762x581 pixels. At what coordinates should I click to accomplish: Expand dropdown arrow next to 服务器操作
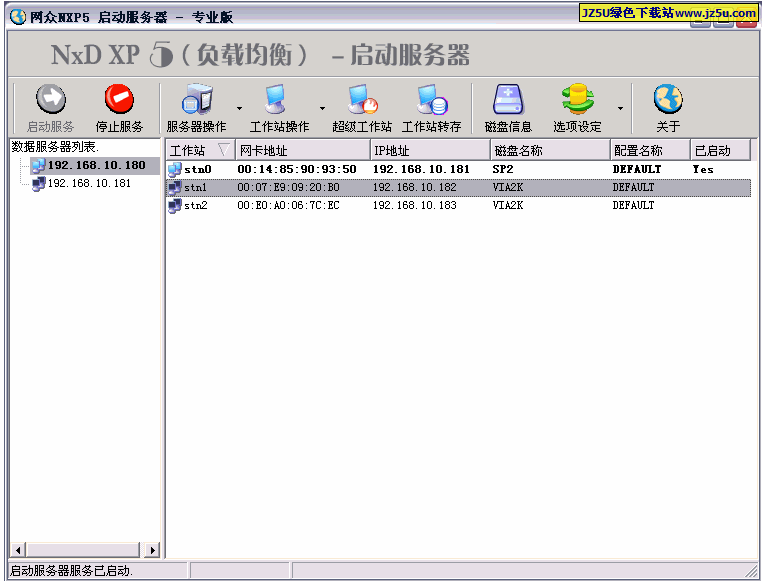pos(239,108)
